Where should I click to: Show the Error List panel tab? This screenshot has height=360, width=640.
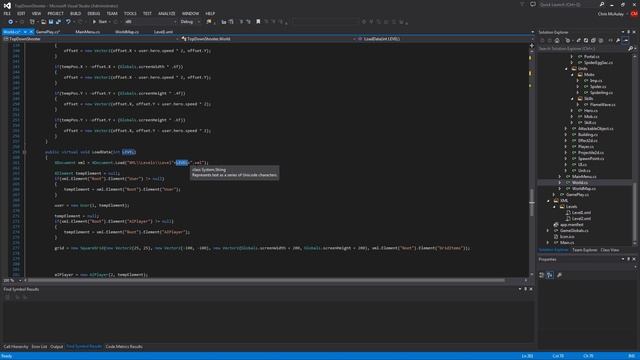39,347
